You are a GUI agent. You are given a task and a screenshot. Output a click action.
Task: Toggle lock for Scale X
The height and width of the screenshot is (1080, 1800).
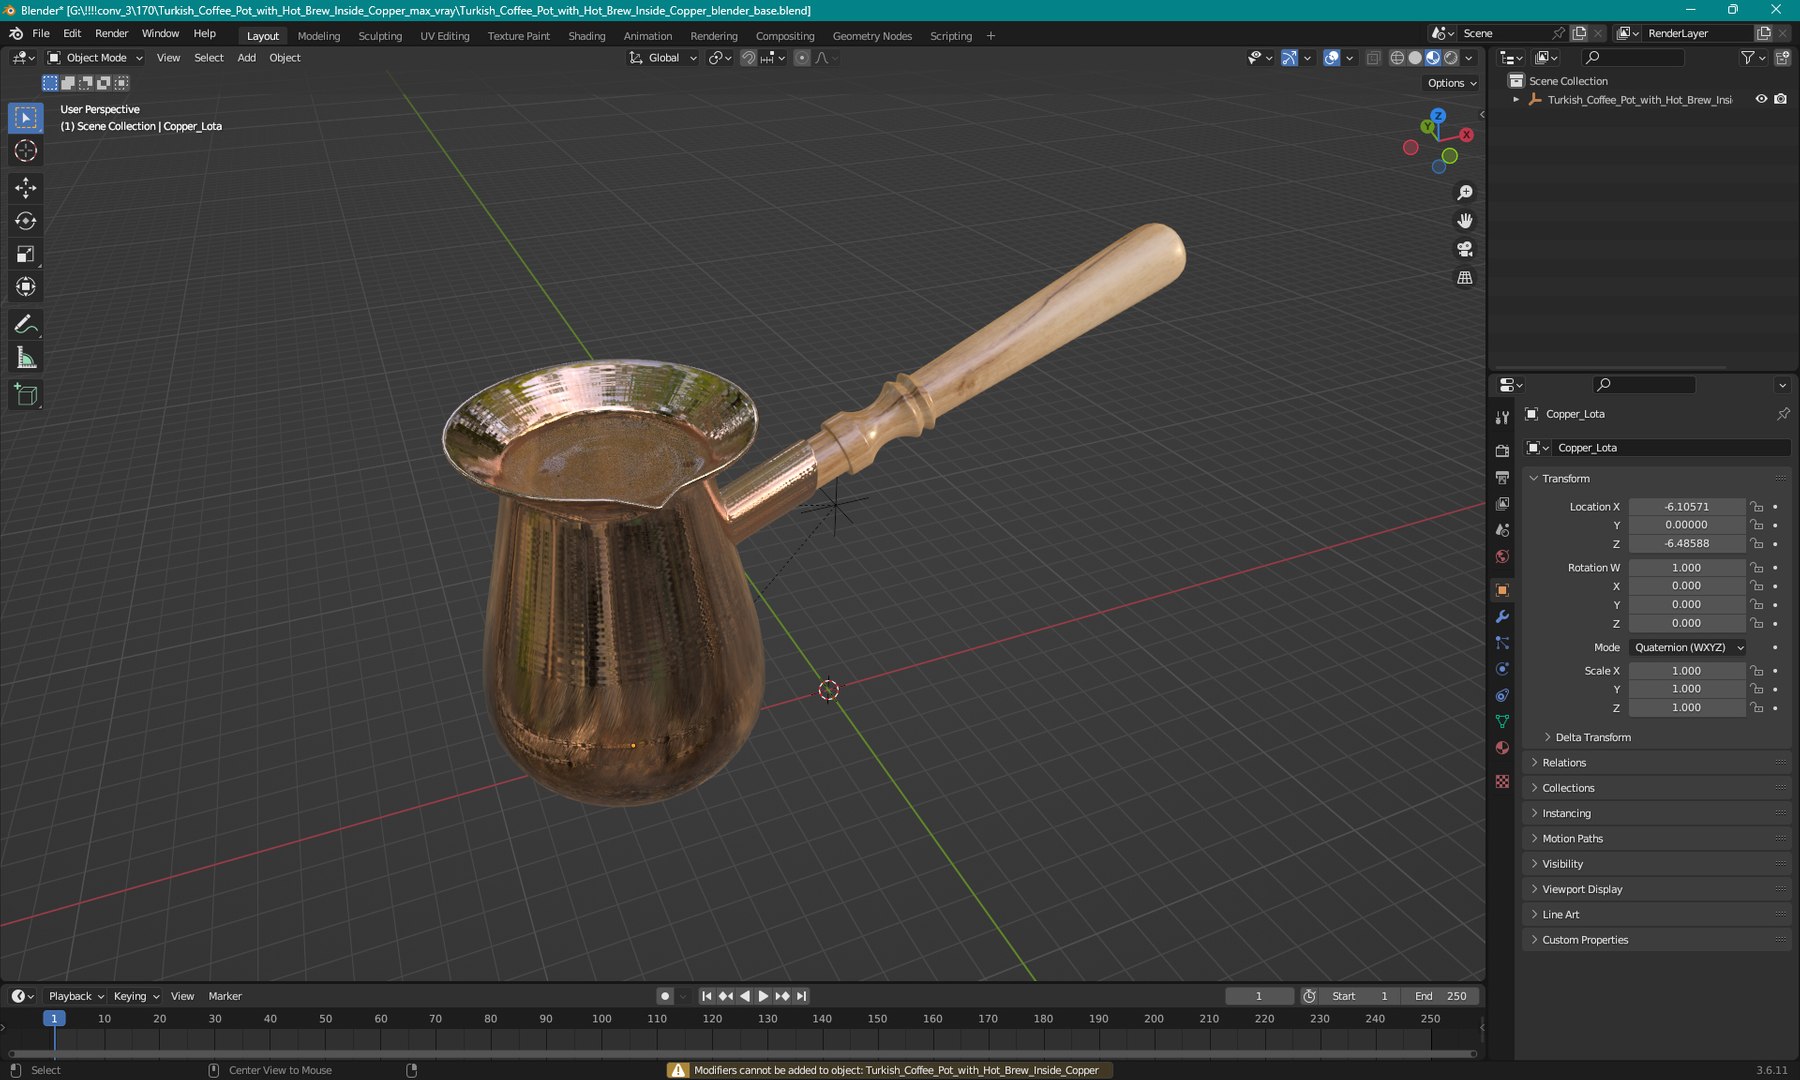point(1757,671)
